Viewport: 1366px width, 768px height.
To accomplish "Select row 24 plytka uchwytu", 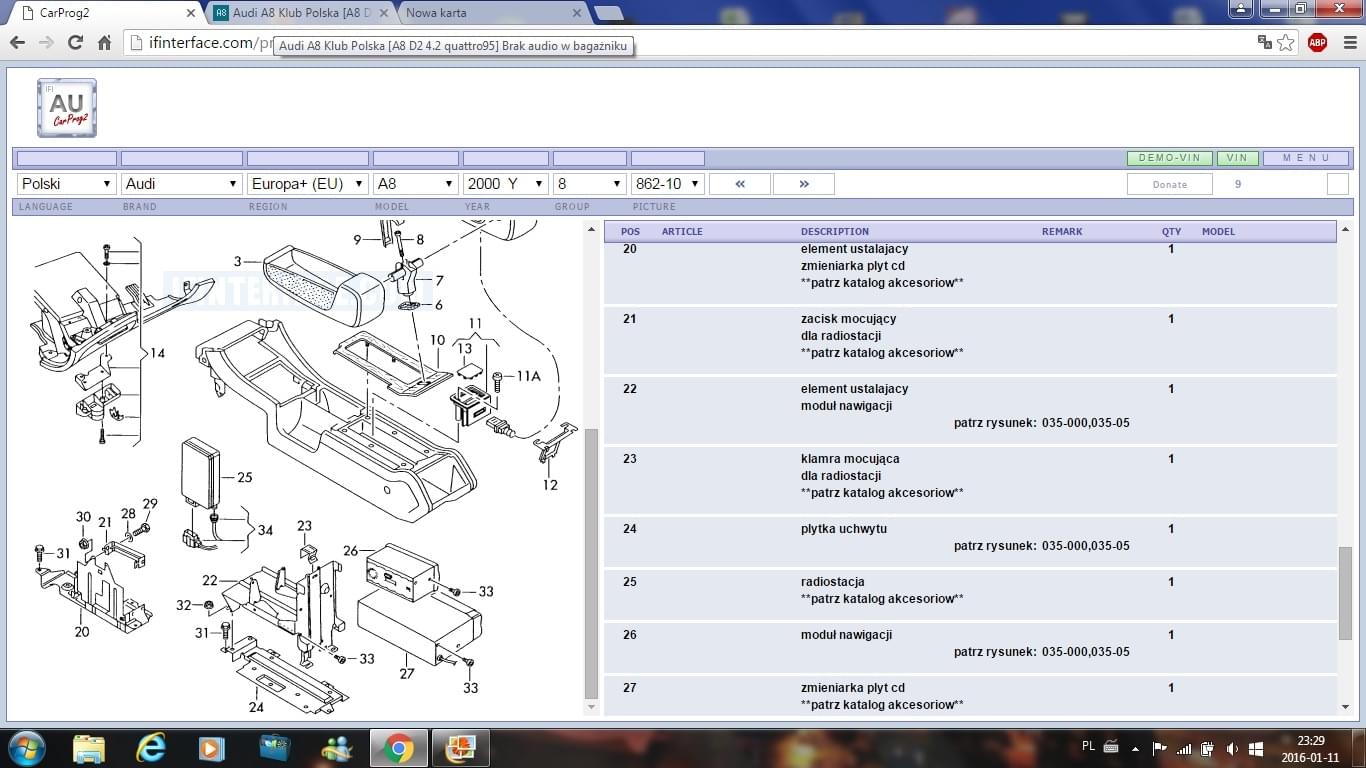I will [970, 543].
